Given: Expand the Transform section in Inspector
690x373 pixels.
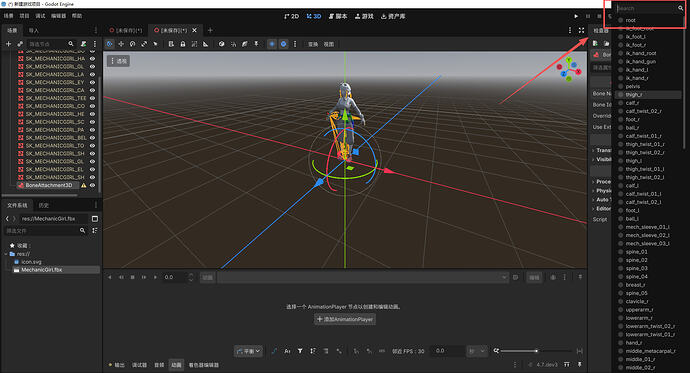Looking at the screenshot, I should tap(601, 150).
